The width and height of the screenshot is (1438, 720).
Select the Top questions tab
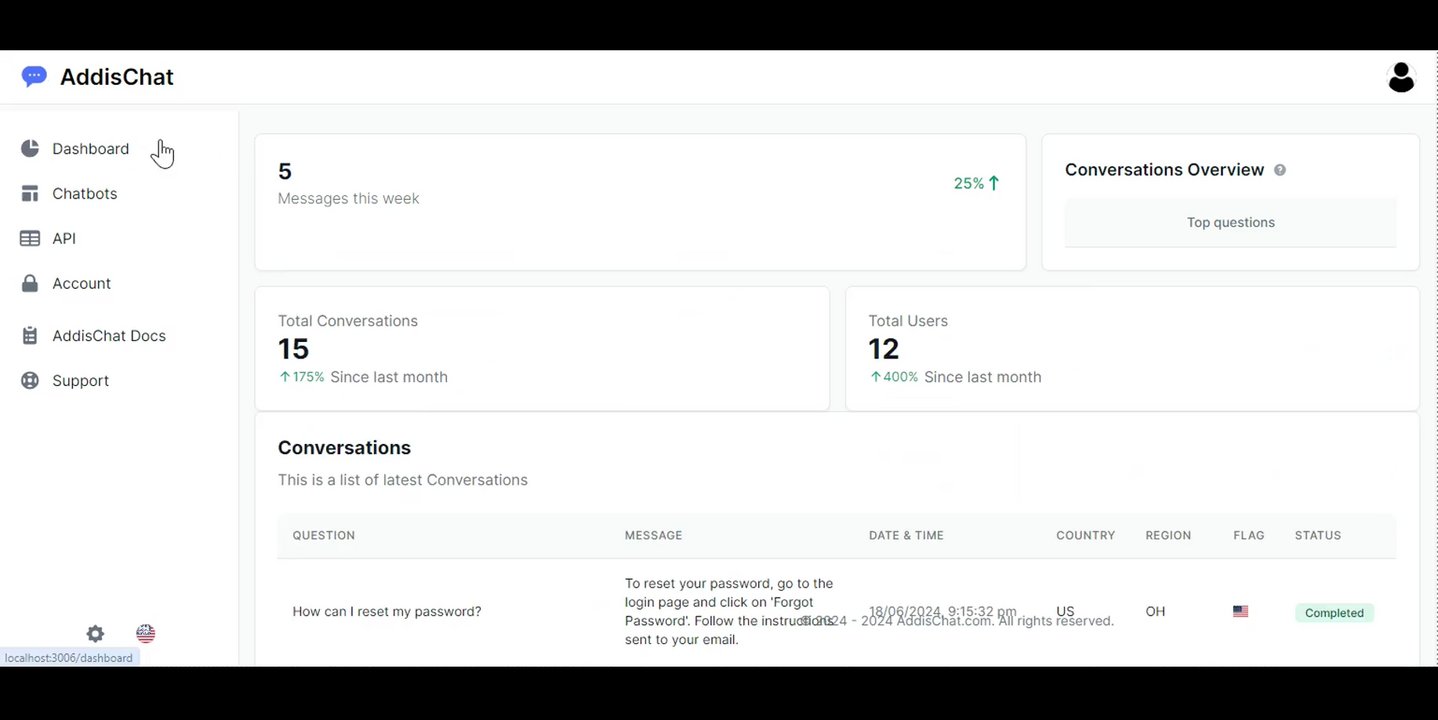pos(1230,223)
